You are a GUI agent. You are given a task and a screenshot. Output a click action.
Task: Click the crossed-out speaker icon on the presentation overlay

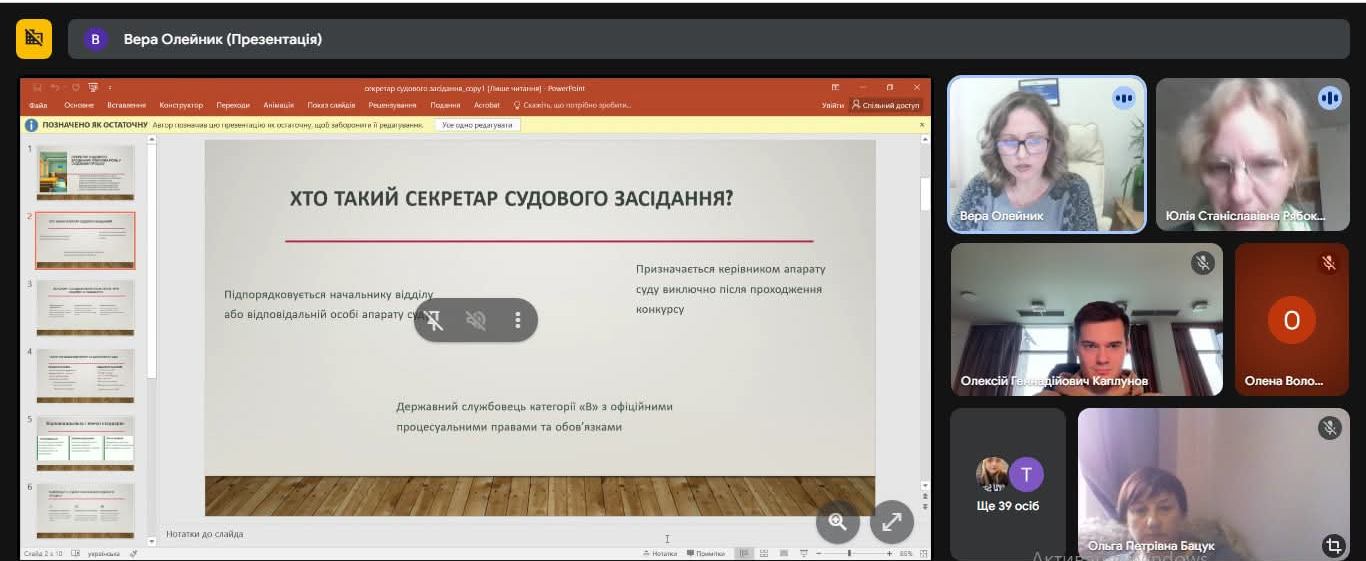476,320
